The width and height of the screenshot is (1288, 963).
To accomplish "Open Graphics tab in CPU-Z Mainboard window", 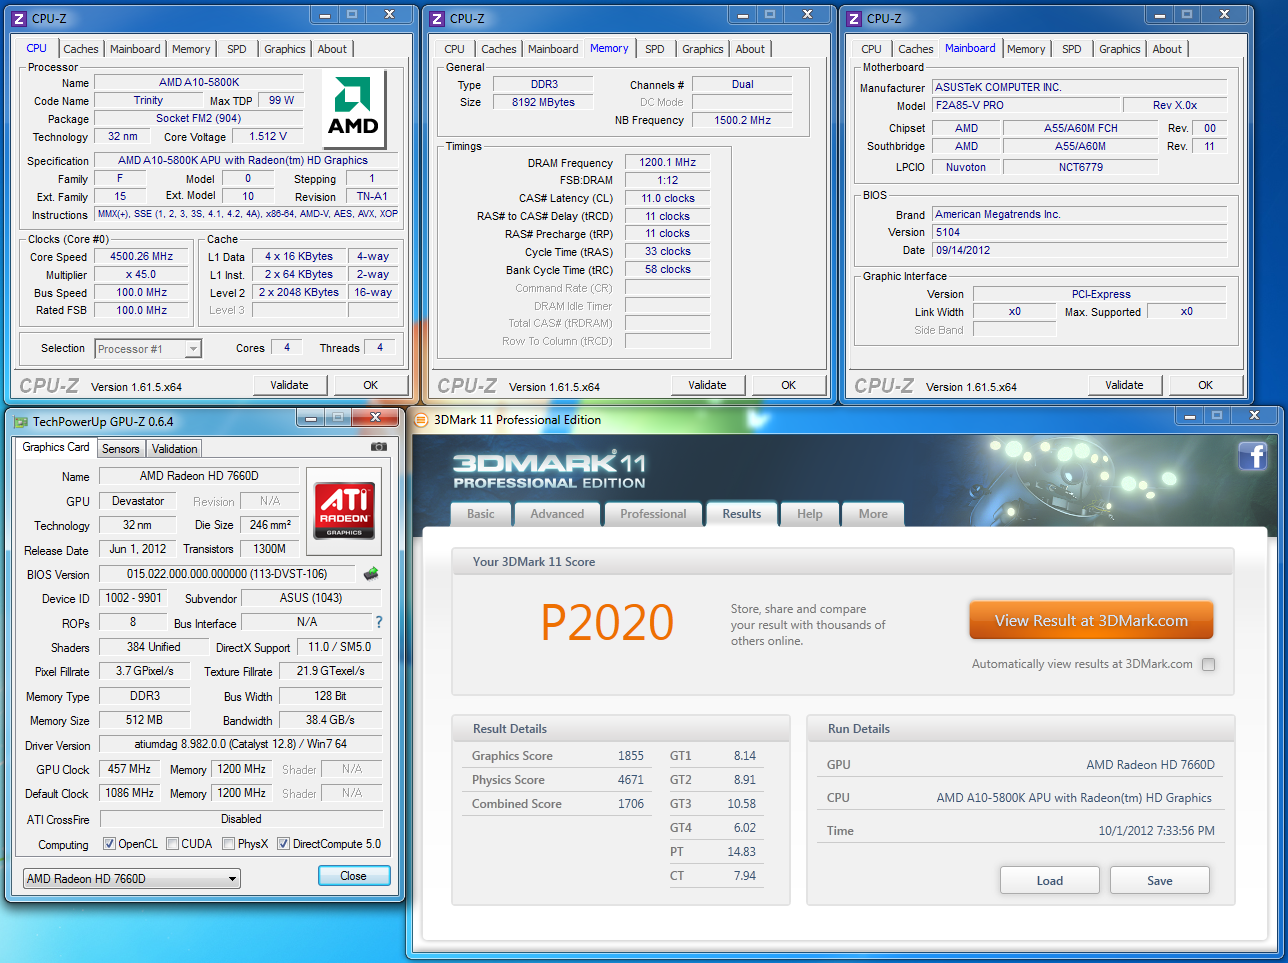I will [1120, 49].
